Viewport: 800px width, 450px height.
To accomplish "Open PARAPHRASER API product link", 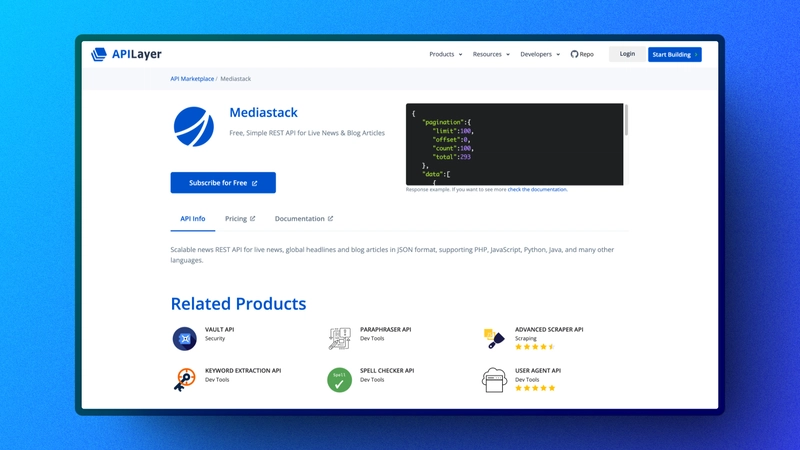I will pyautogui.click(x=385, y=330).
